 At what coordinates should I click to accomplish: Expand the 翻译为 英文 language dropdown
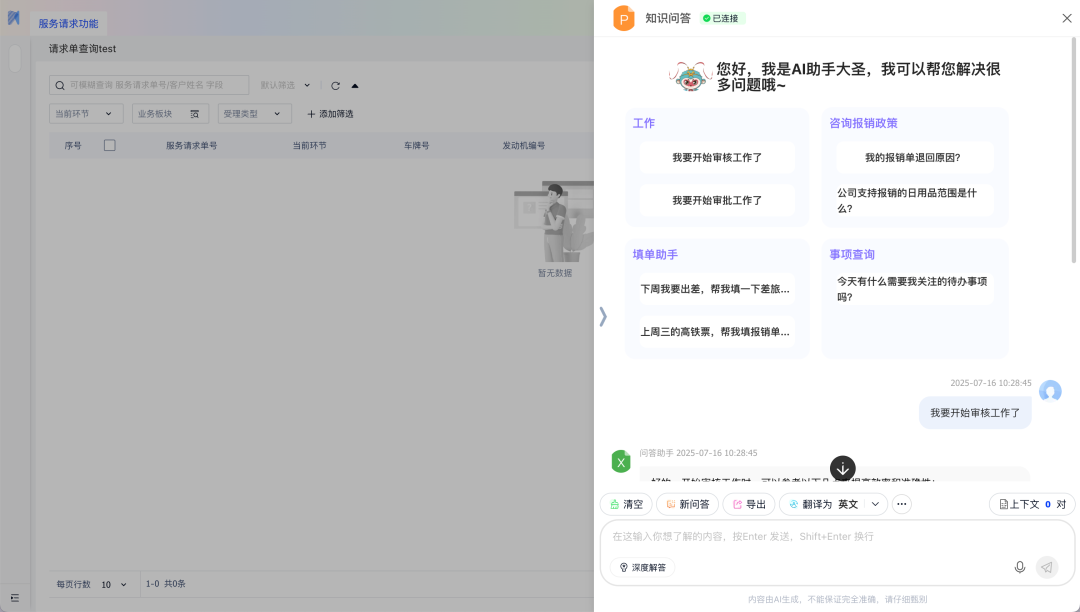tap(875, 504)
